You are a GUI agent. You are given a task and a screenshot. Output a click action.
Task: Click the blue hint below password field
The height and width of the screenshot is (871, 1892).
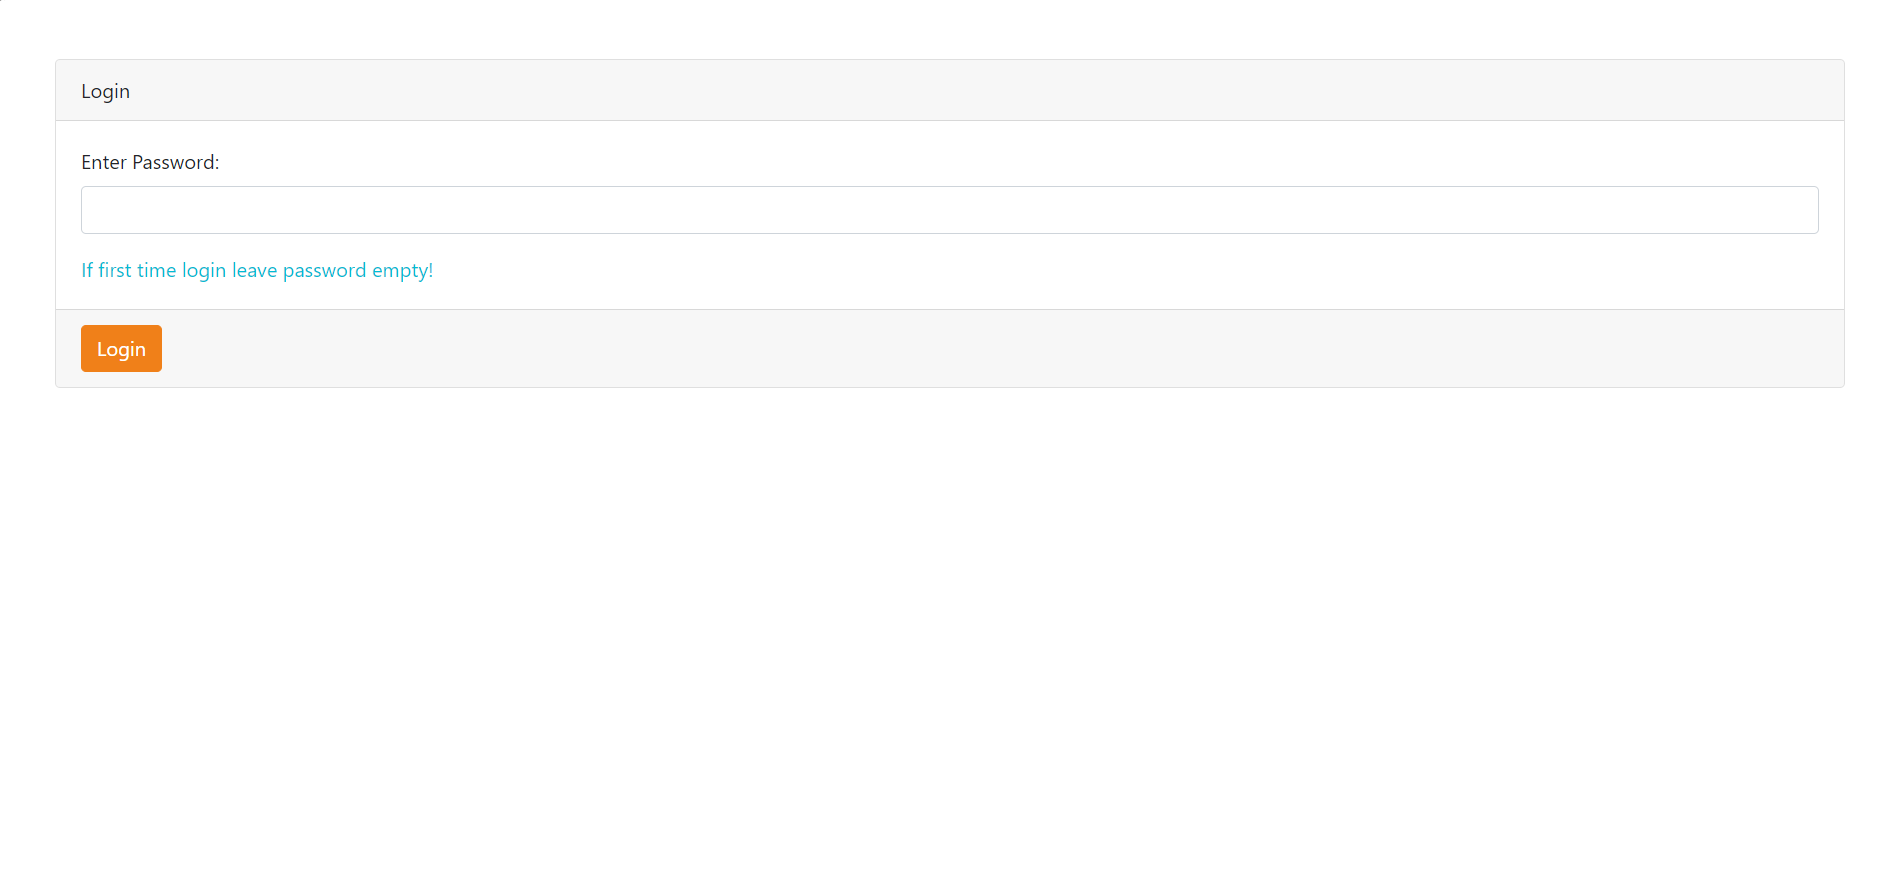(257, 270)
